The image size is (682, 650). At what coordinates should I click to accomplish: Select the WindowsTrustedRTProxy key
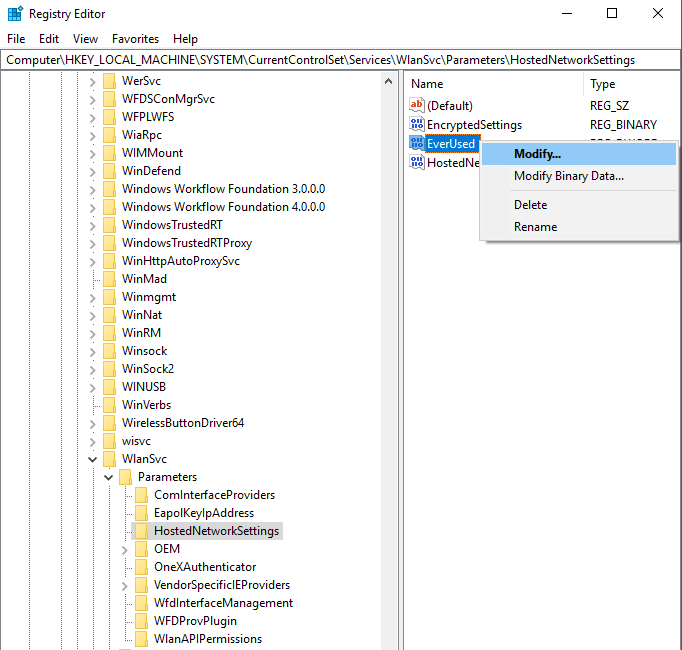pyautogui.click(x=187, y=243)
